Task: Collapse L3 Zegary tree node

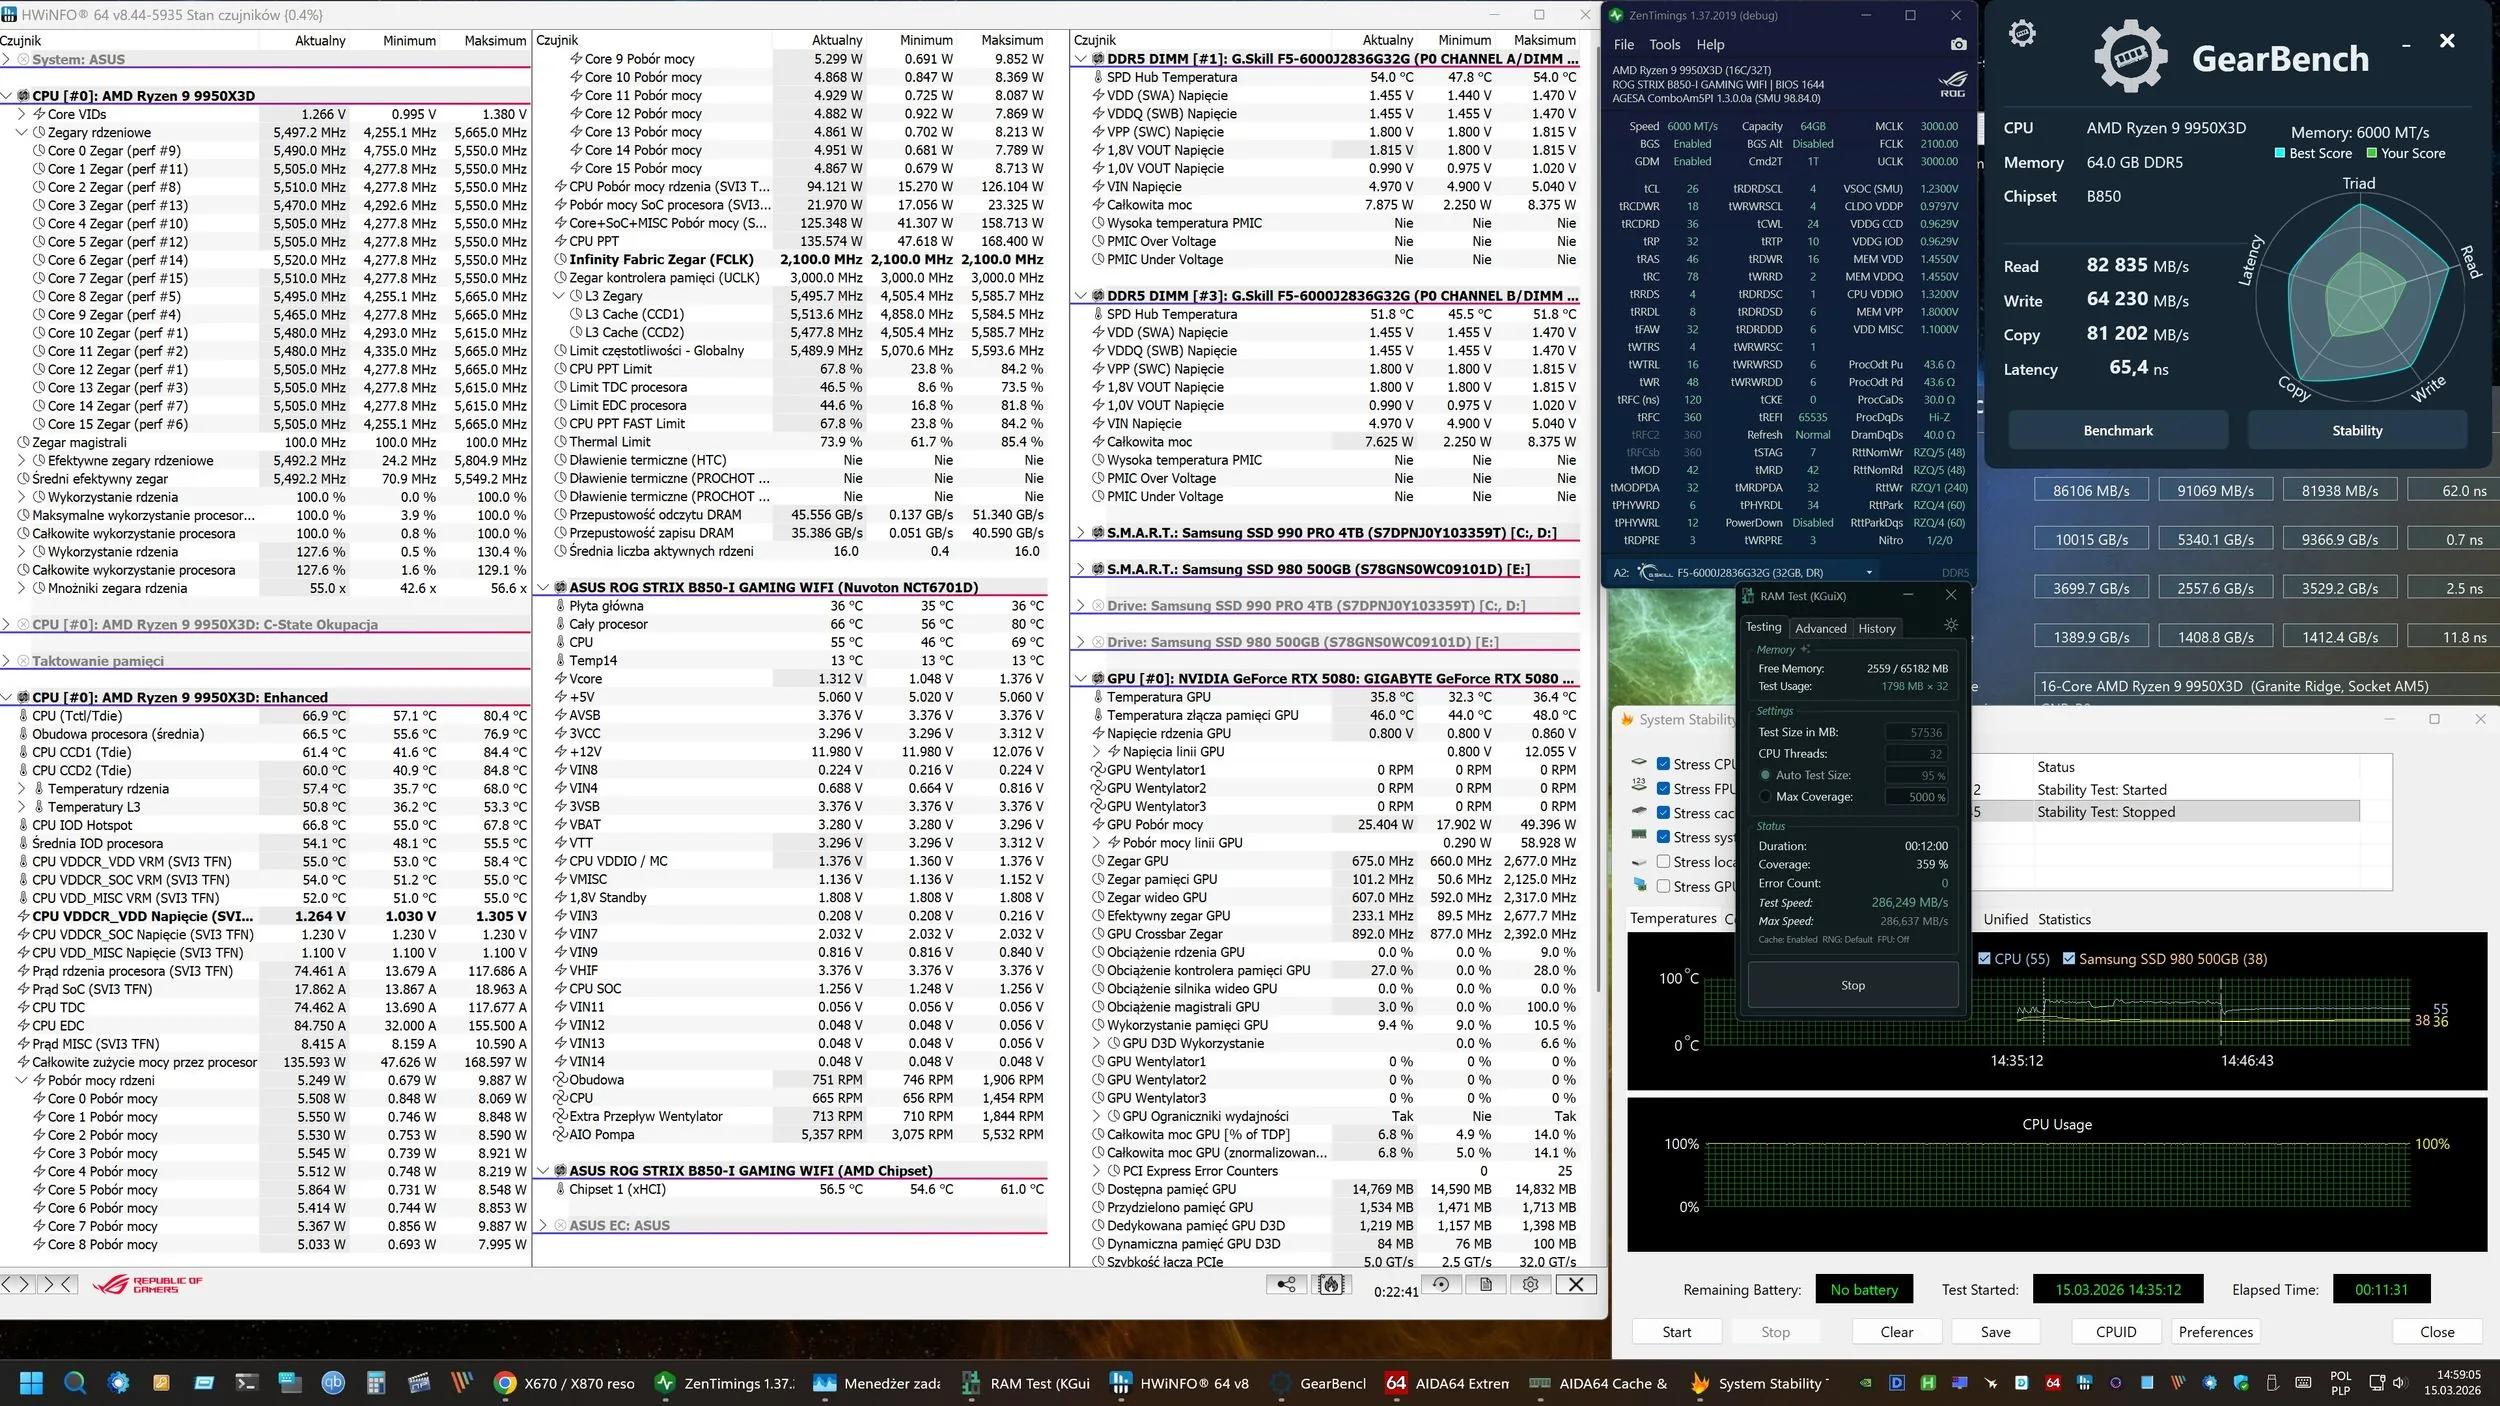Action: coord(559,296)
